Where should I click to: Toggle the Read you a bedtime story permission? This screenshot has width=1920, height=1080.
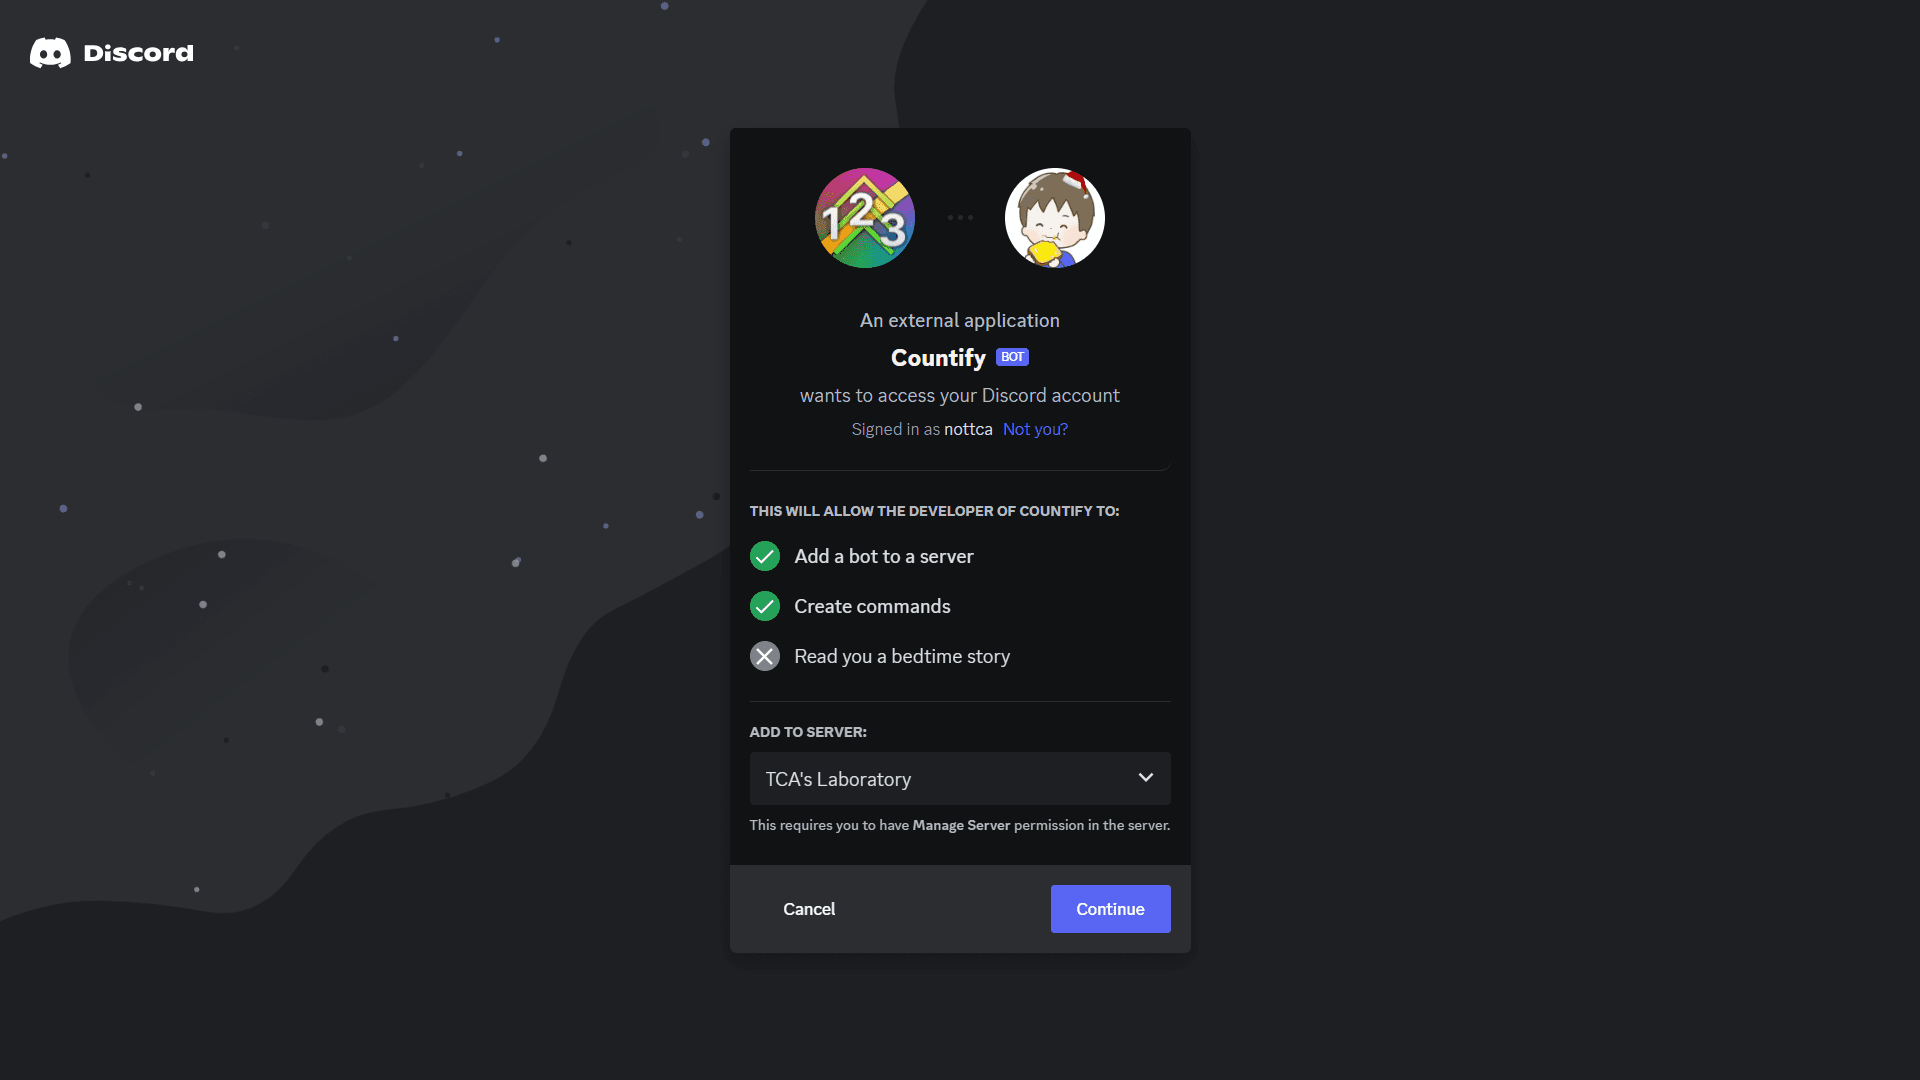pyautogui.click(x=765, y=655)
